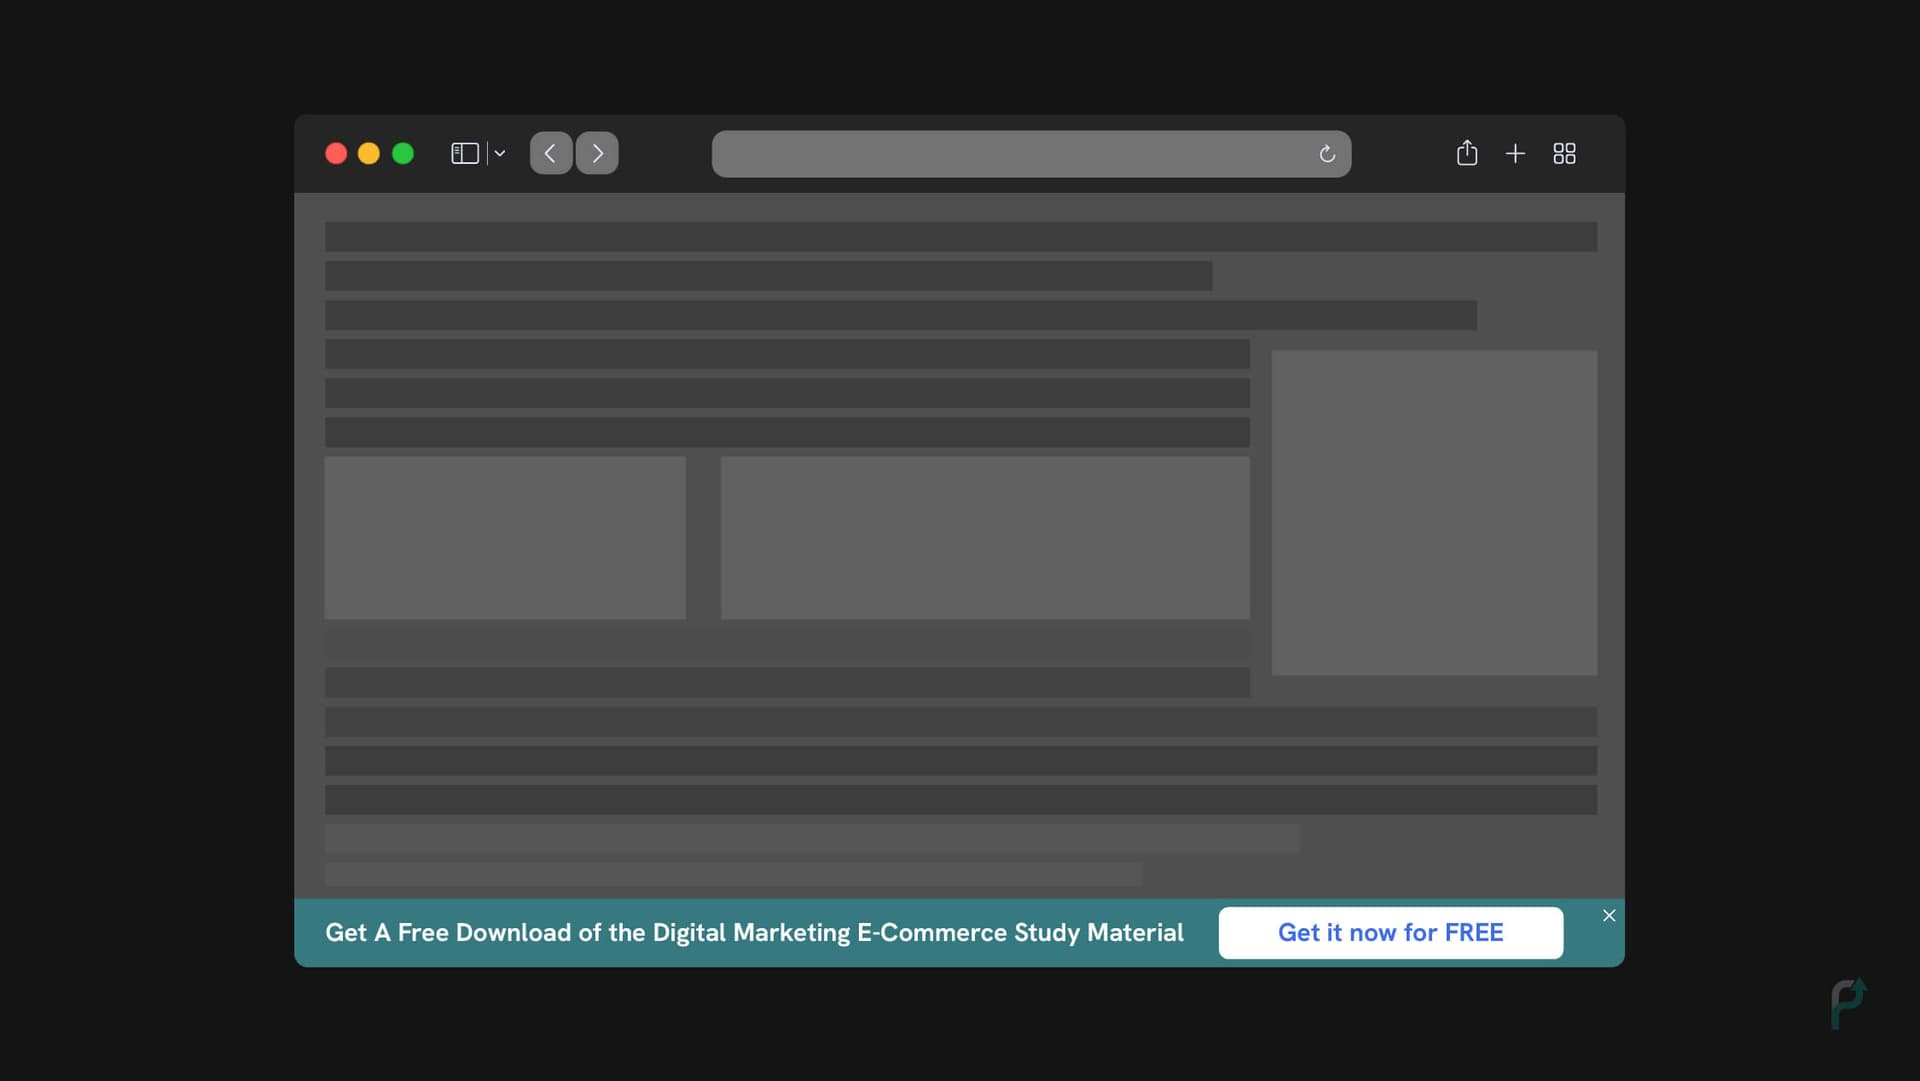Click the new tab plus icon
The image size is (1920, 1081).
(x=1515, y=154)
